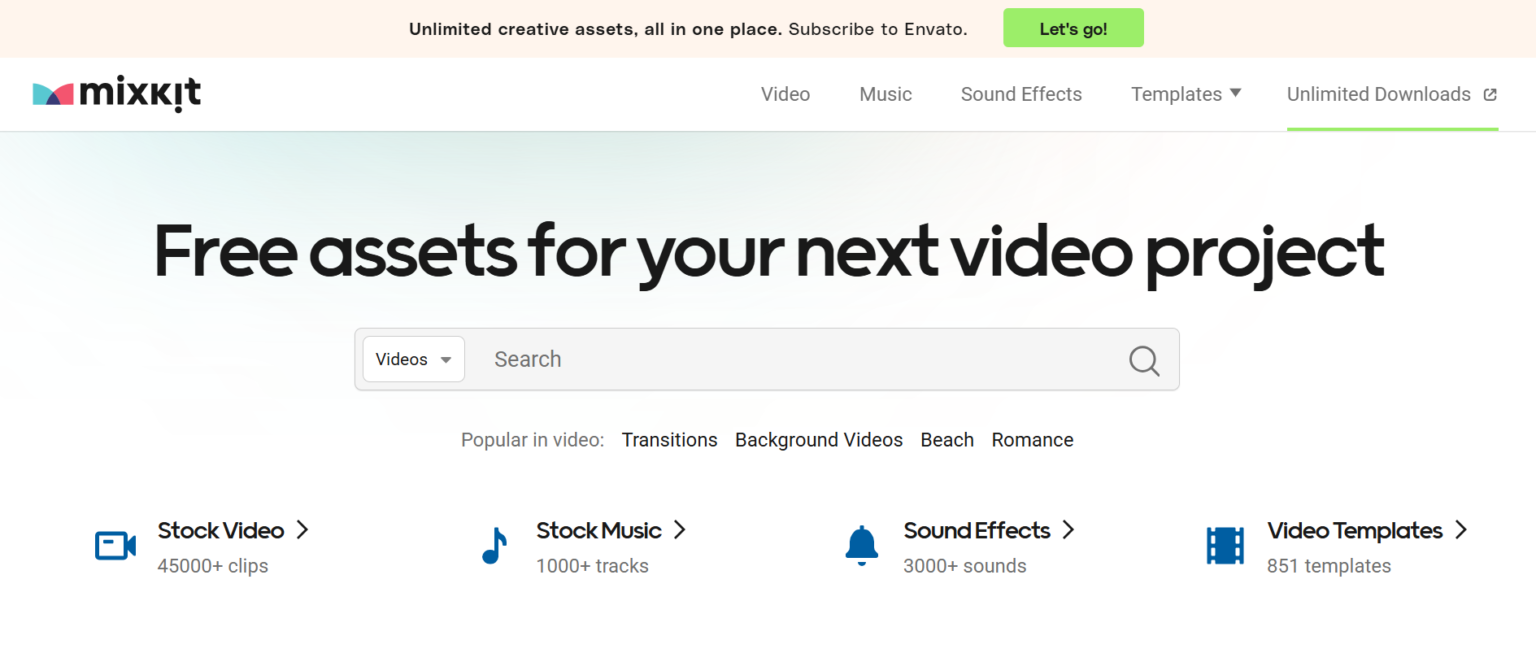Open the Templates nav item

(1176, 94)
